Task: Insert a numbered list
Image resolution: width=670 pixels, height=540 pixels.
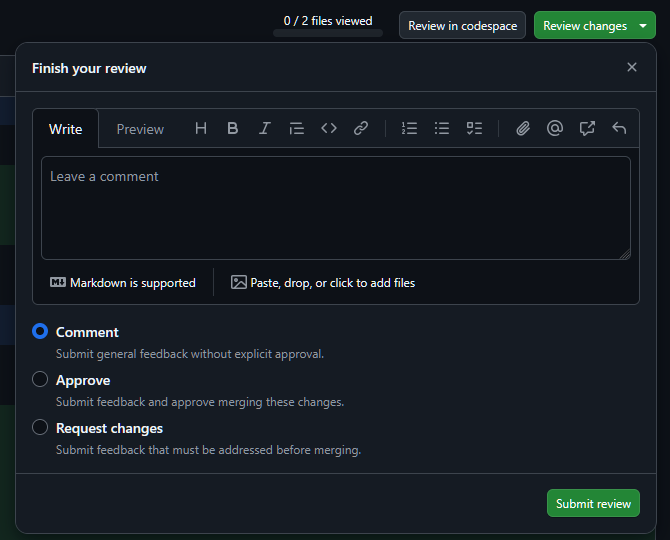Action: coord(409,128)
